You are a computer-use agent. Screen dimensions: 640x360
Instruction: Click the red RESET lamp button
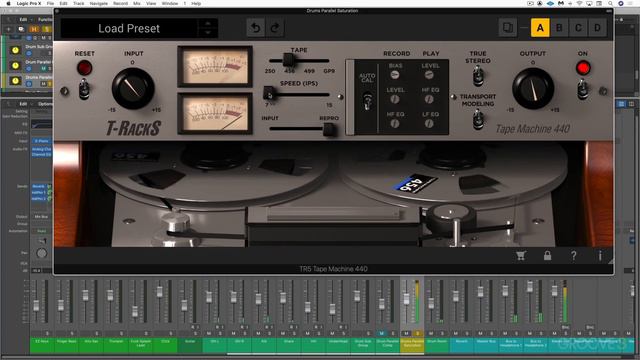[x=84, y=68]
